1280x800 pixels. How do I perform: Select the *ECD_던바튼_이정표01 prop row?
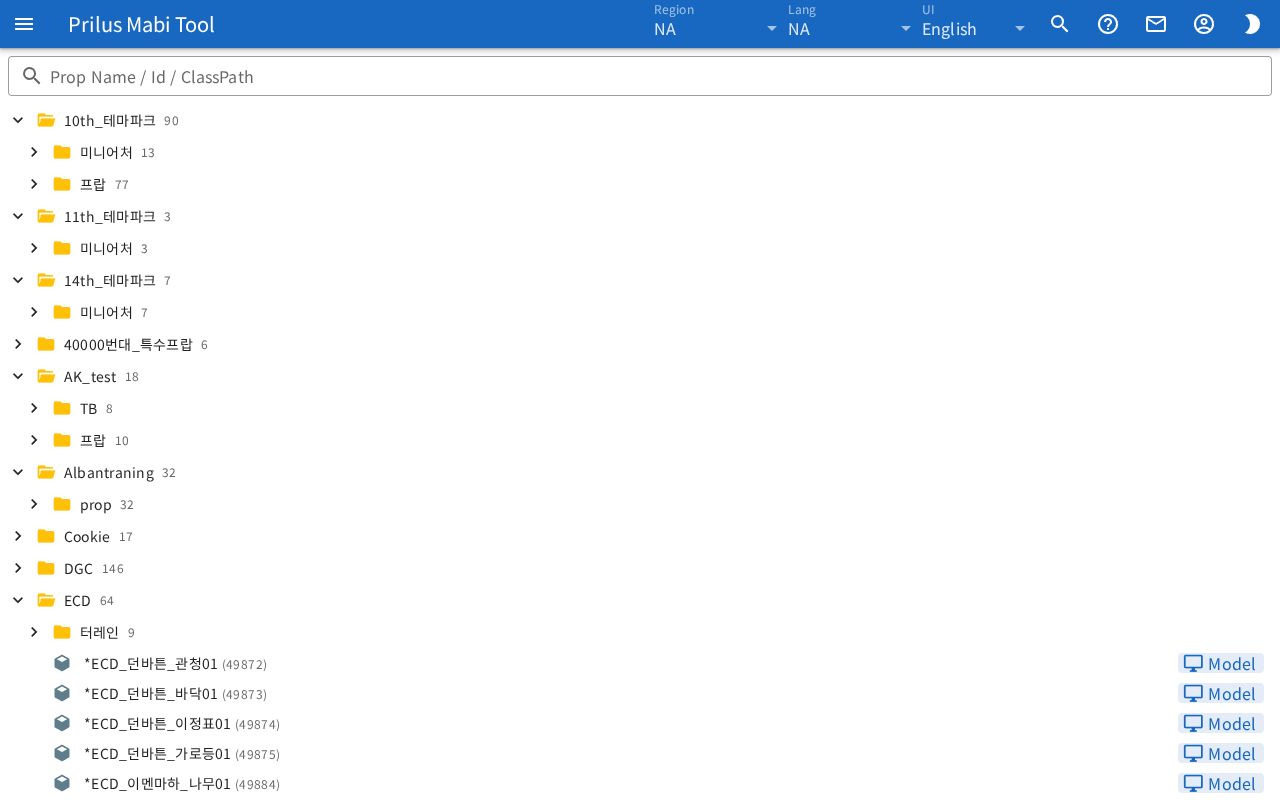[x=640, y=723]
